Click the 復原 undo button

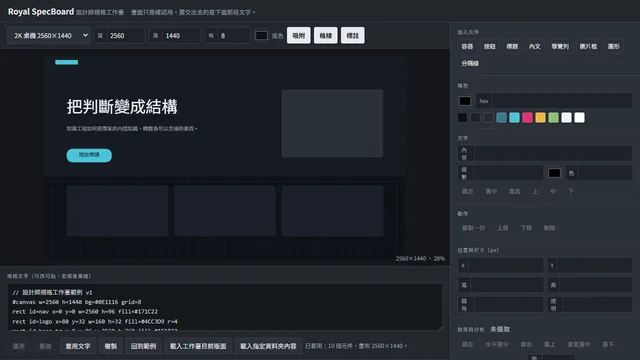click(x=18, y=346)
